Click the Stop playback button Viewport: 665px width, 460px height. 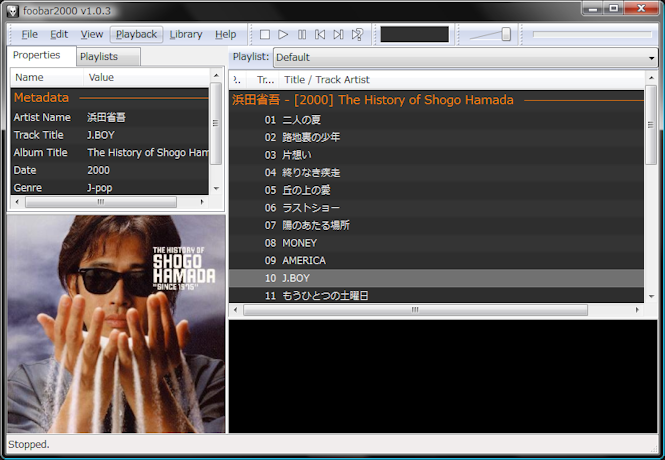click(265, 34)
